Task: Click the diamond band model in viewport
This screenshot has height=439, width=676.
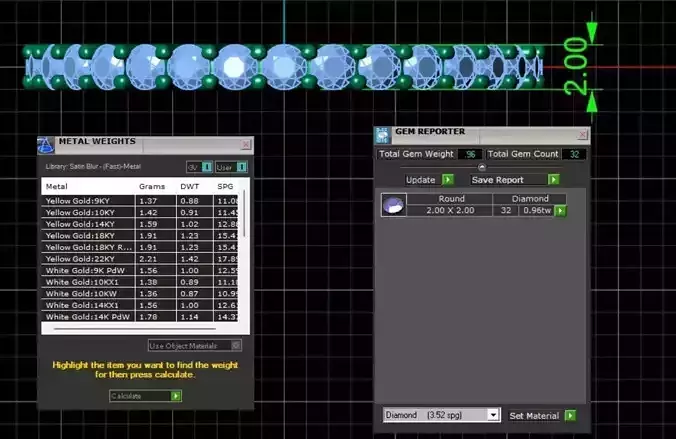Action: [x=284, y=67]
